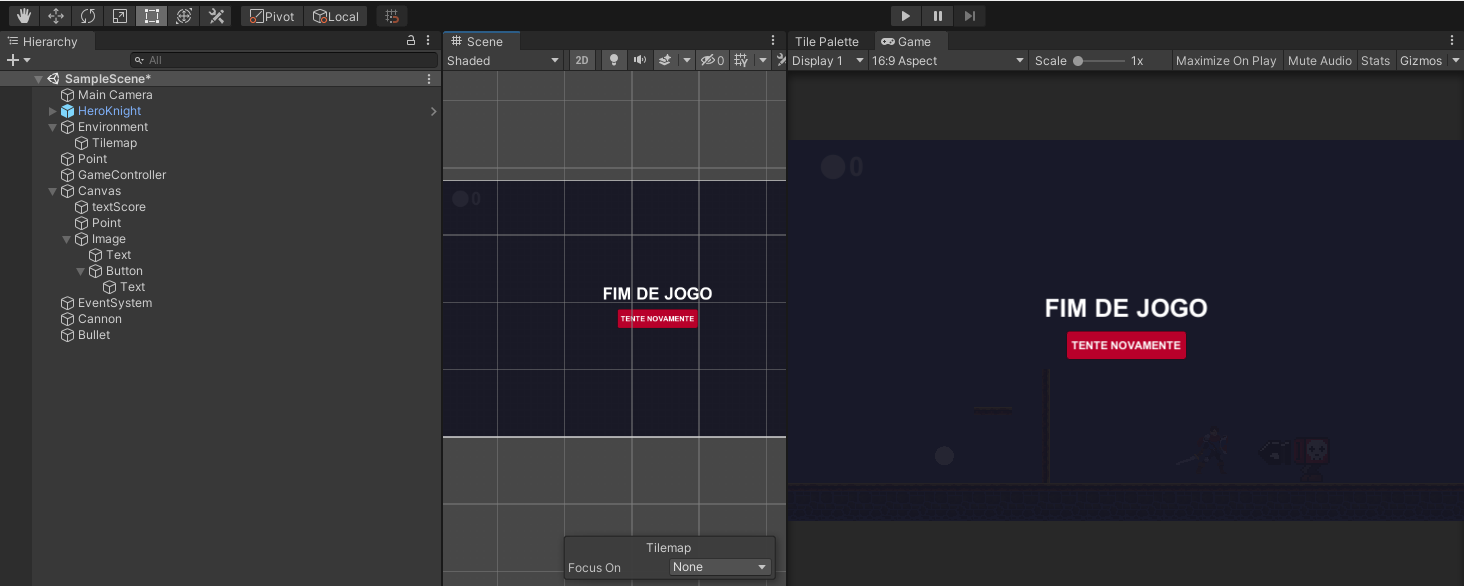Select Bullet object in Hierarchy
Screen dimensions: 1464x586
coord(94,335)
